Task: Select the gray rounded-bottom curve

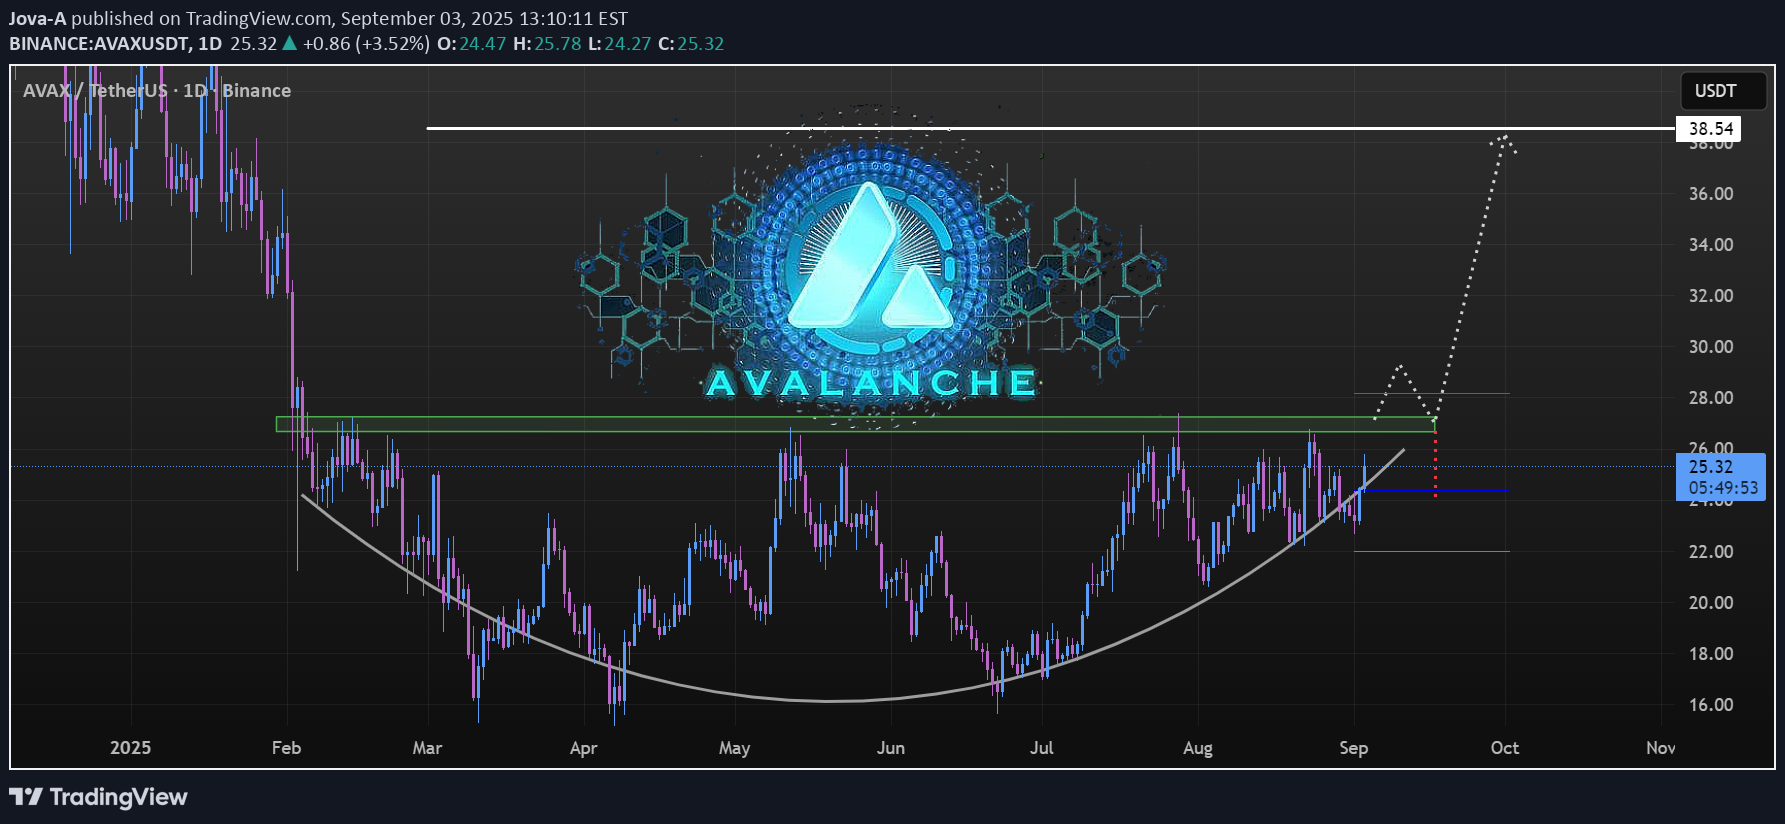Action: (x=830, y=700)
